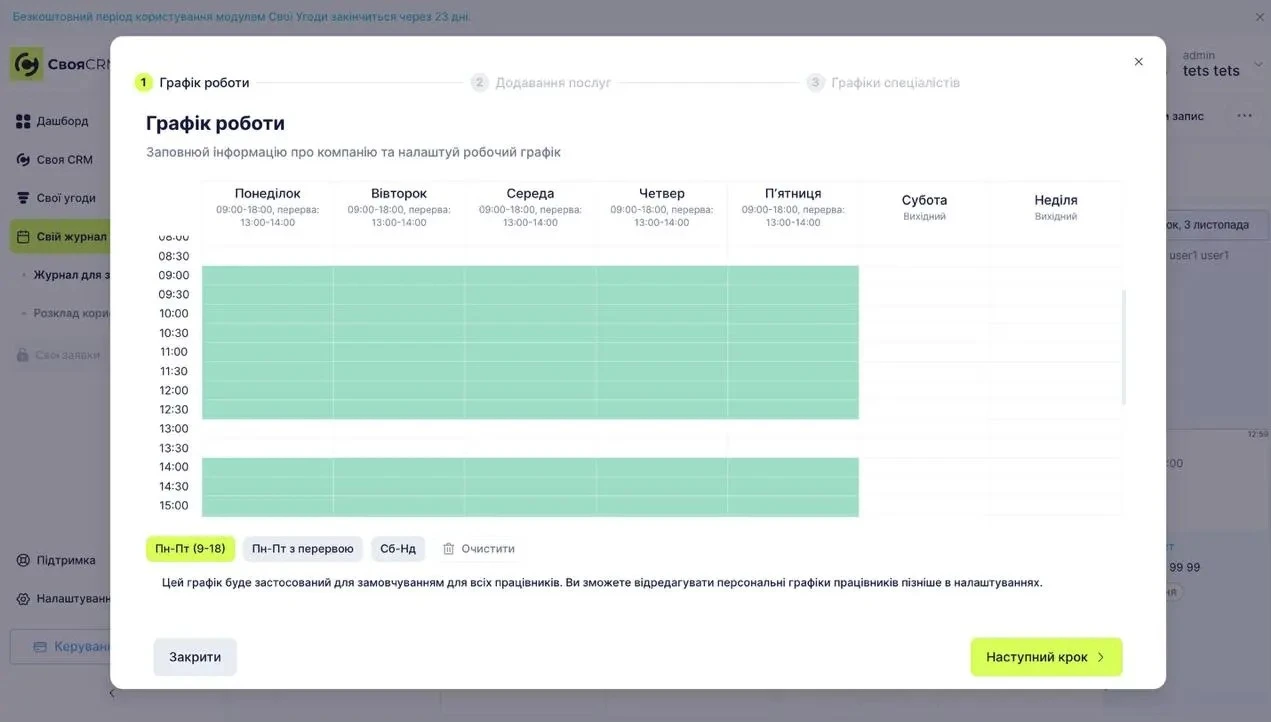Click the Субота 09:00 time slot cell

click(x=924, y=275)
